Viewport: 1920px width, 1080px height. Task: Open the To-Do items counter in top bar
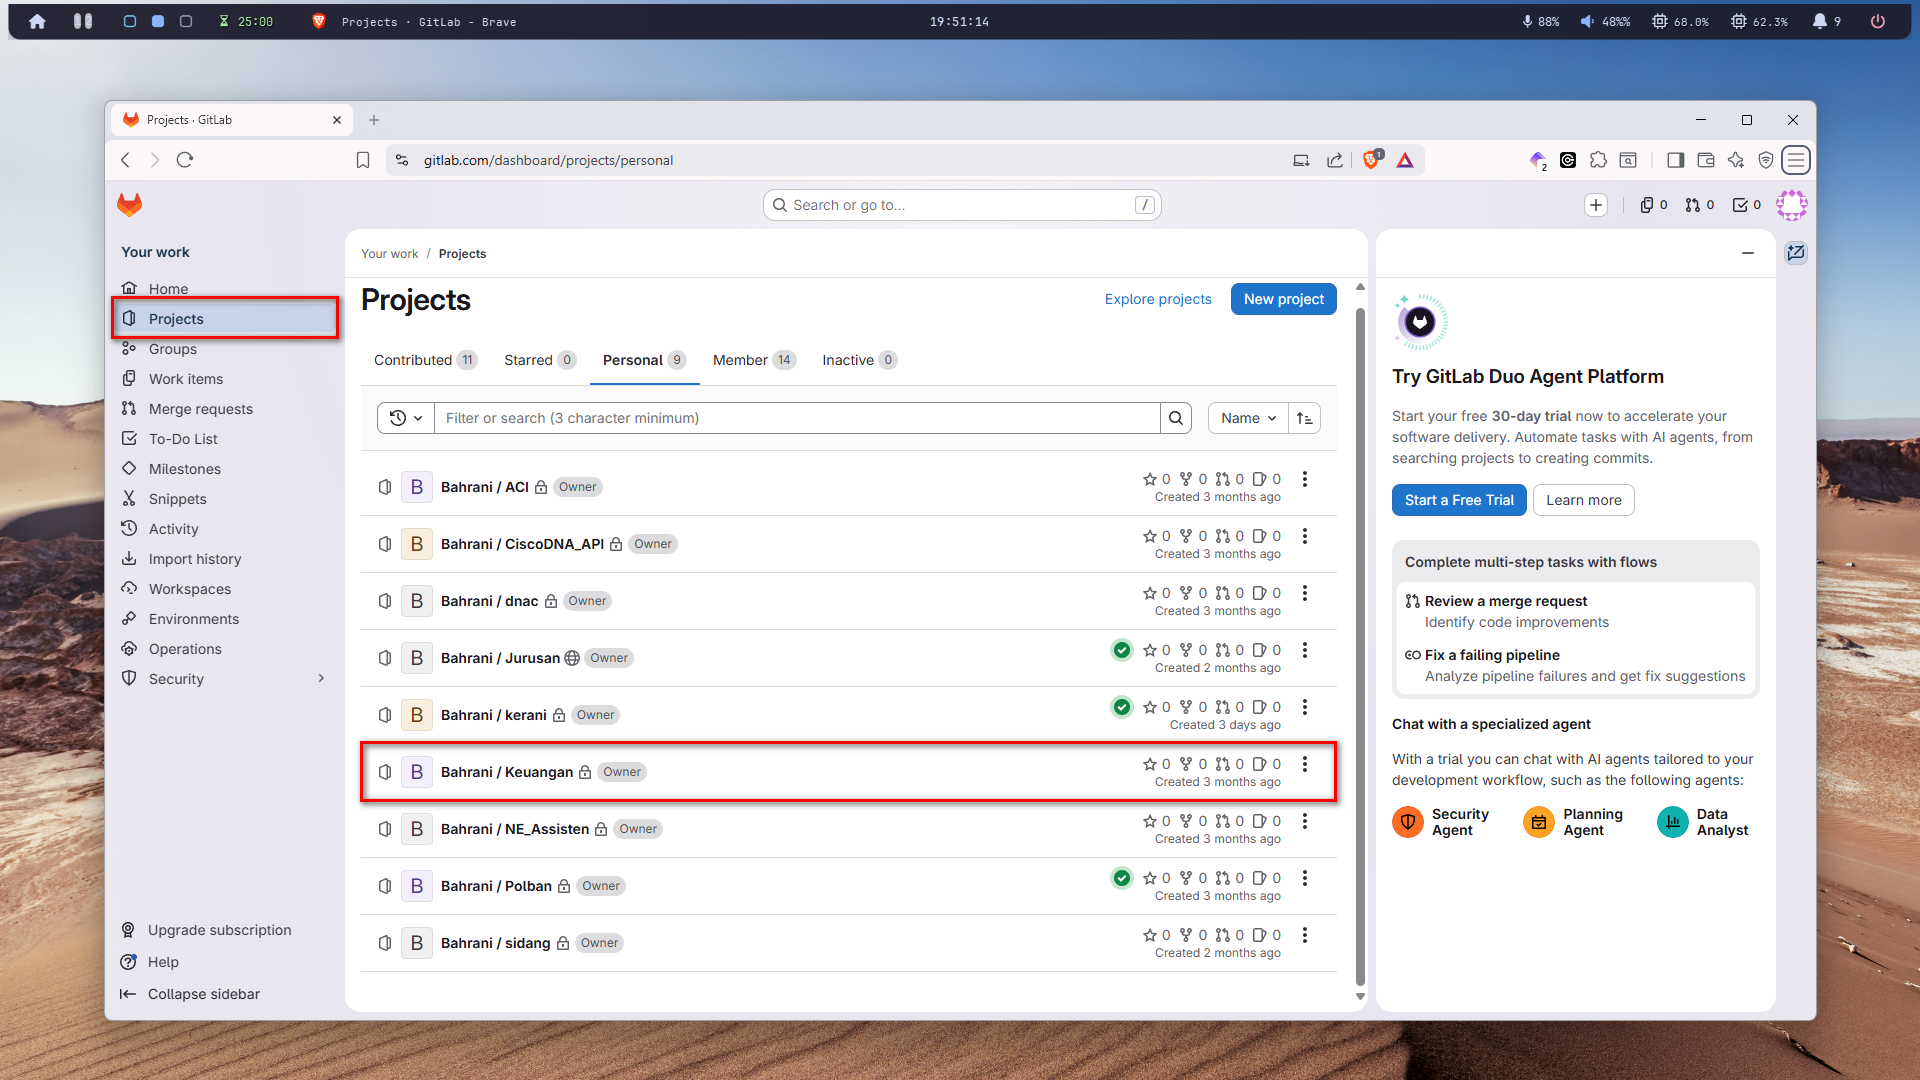point(1747,205)
